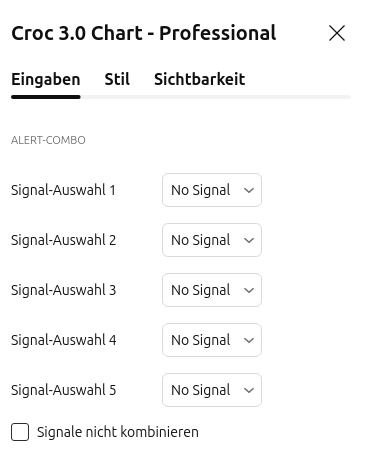Select the Eingaben tab

pos(46,79)
